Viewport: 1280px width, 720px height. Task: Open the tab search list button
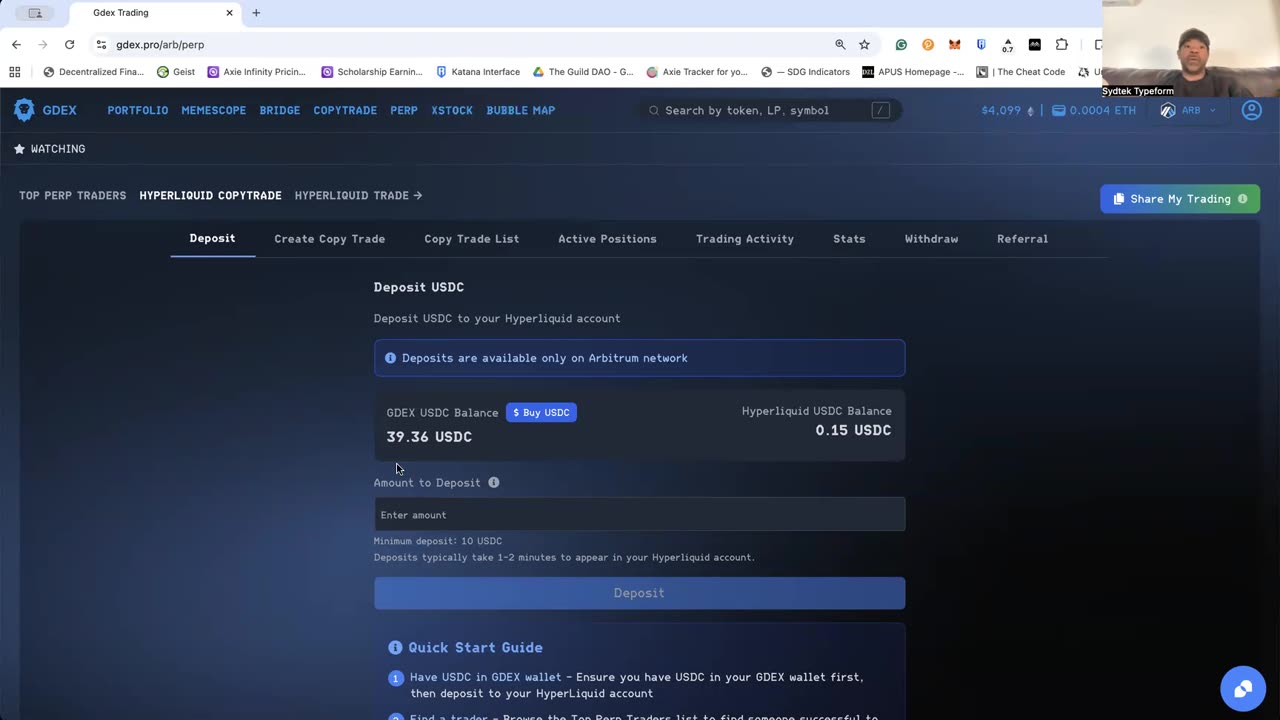35,13
